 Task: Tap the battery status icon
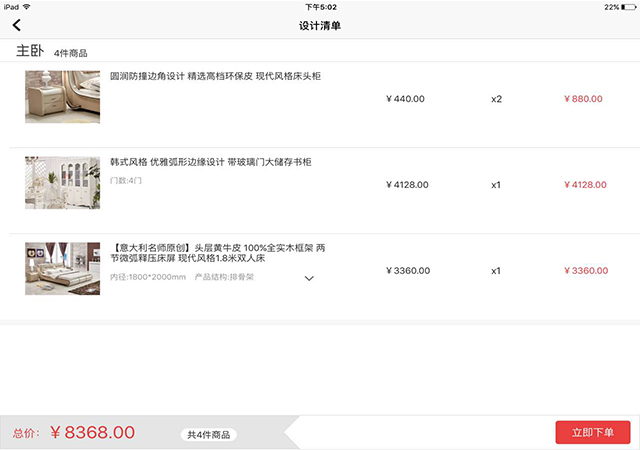point(628,7)
